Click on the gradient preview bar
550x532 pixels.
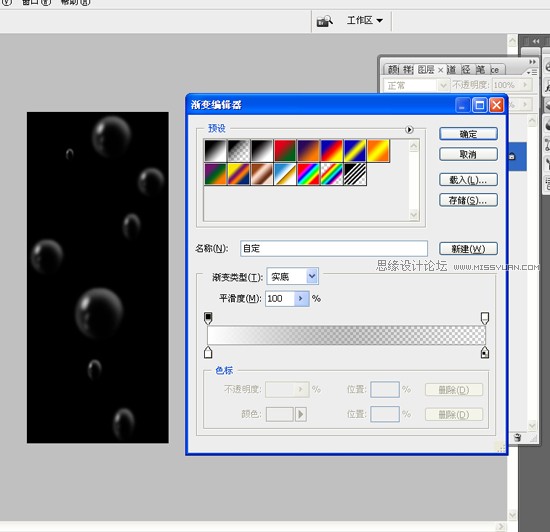click(346, 335)
